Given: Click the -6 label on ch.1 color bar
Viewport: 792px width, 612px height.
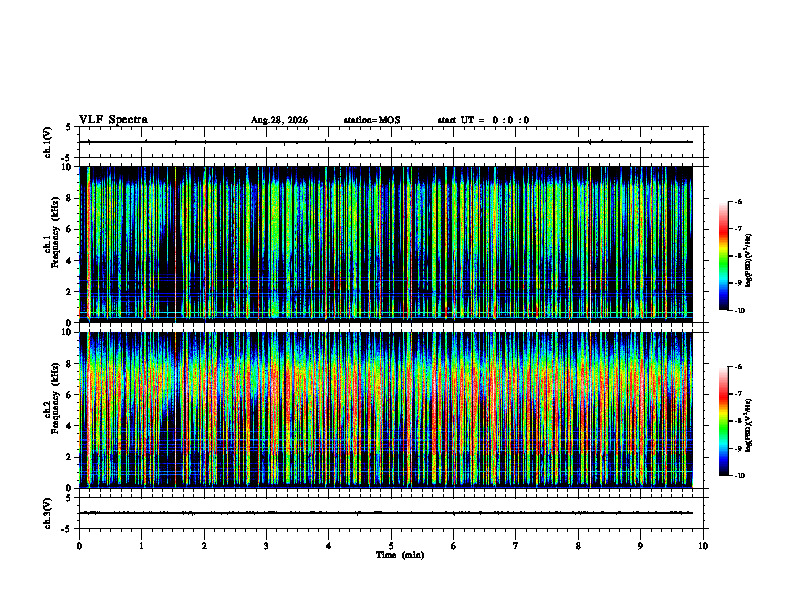Looking at the screenshot, I should click(x=738, y=201).
